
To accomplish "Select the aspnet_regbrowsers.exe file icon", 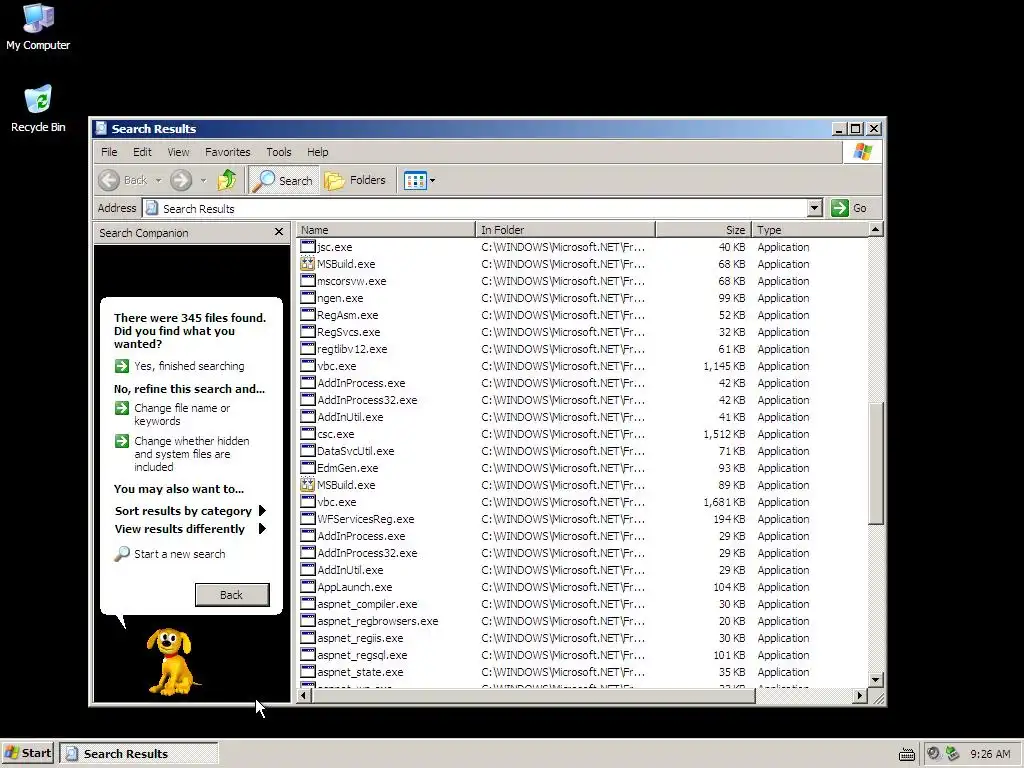I will (308, 620).
